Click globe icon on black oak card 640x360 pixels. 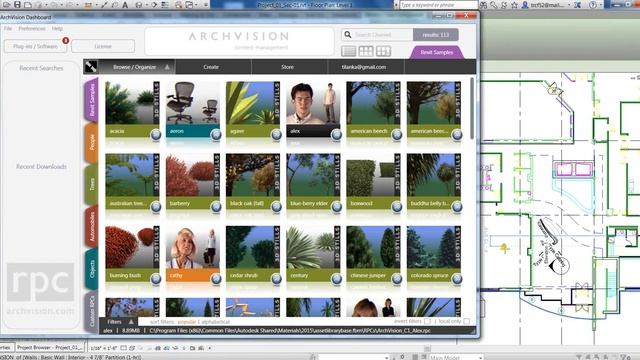click(x=276, y=207)
